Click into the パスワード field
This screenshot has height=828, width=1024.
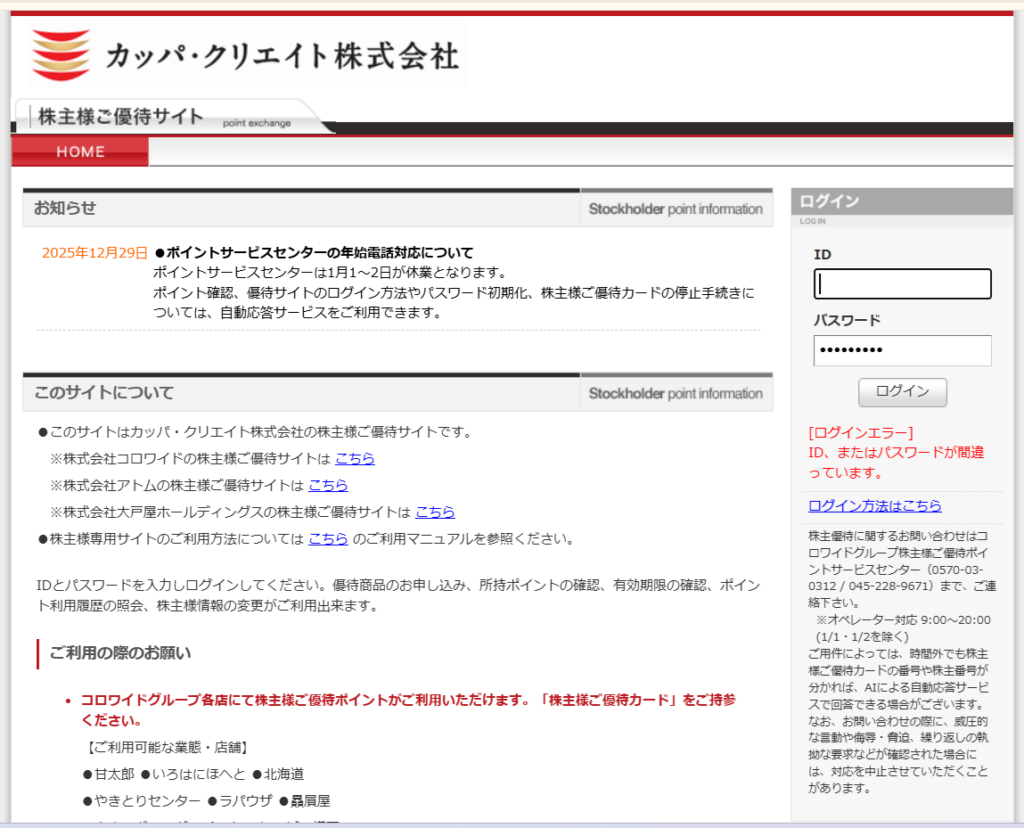902,350
